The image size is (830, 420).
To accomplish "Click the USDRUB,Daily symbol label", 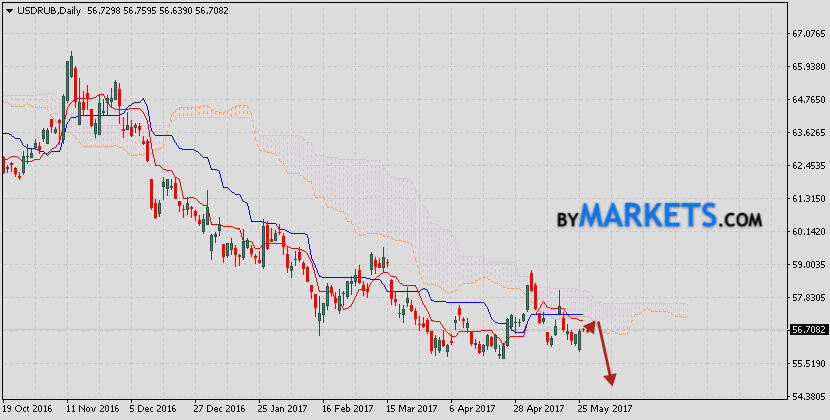I will 49,8.
